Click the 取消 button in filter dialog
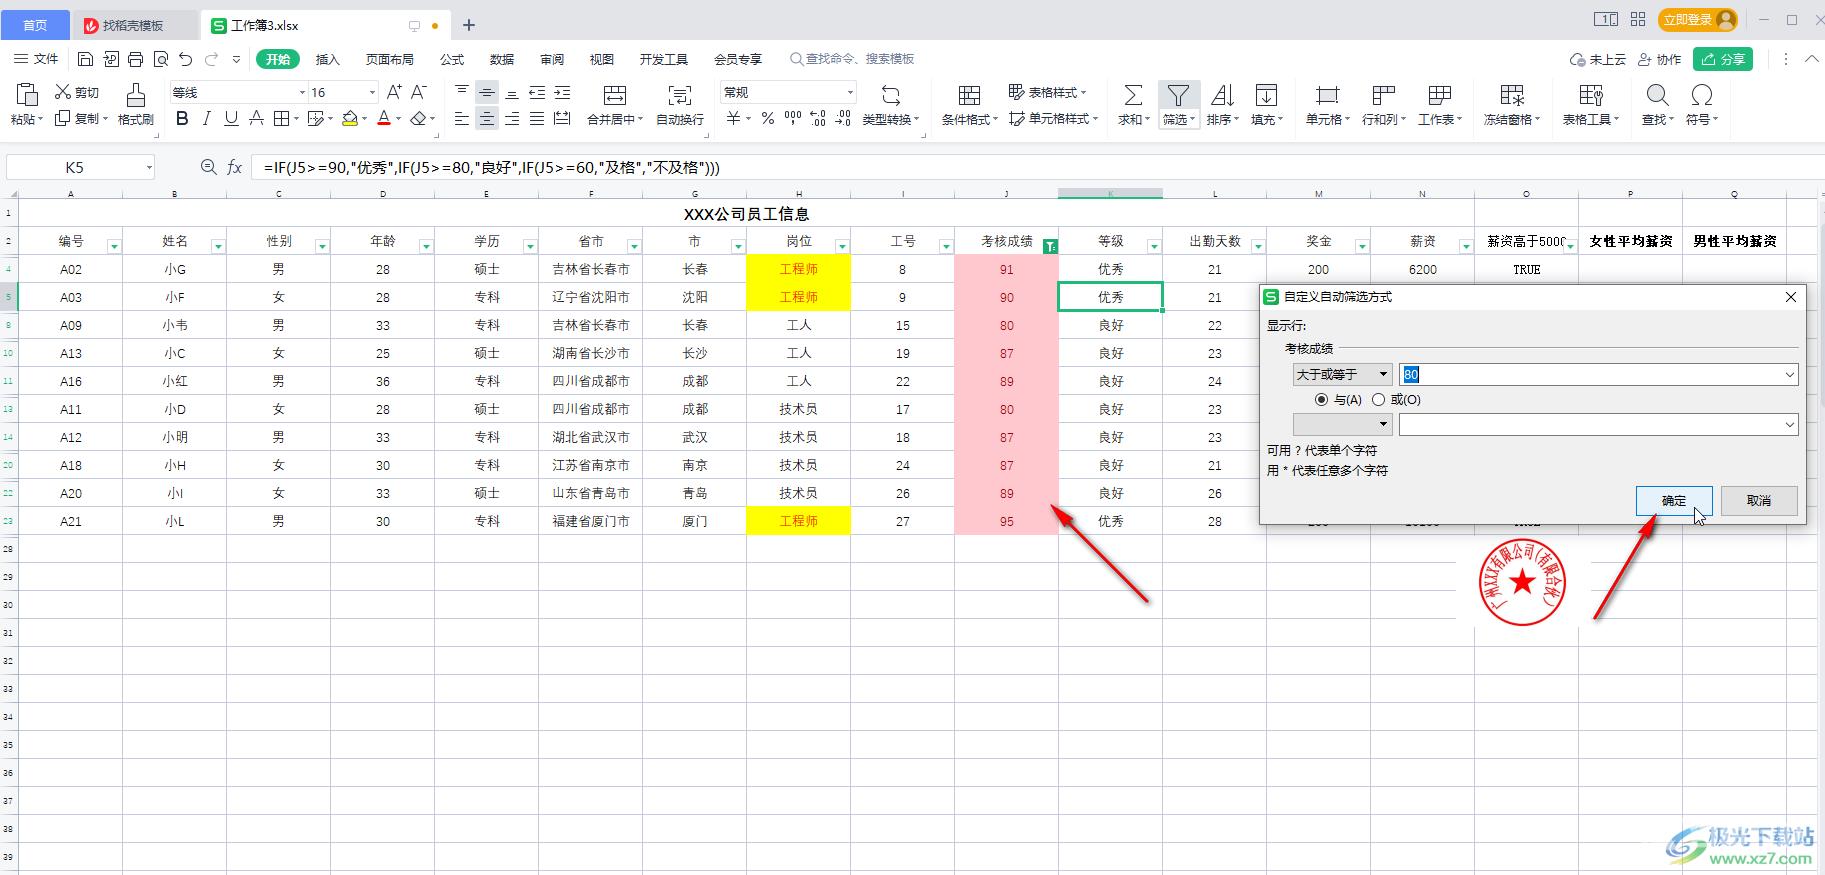This screenshot has height=875, width=1825. coord(1759,501)
